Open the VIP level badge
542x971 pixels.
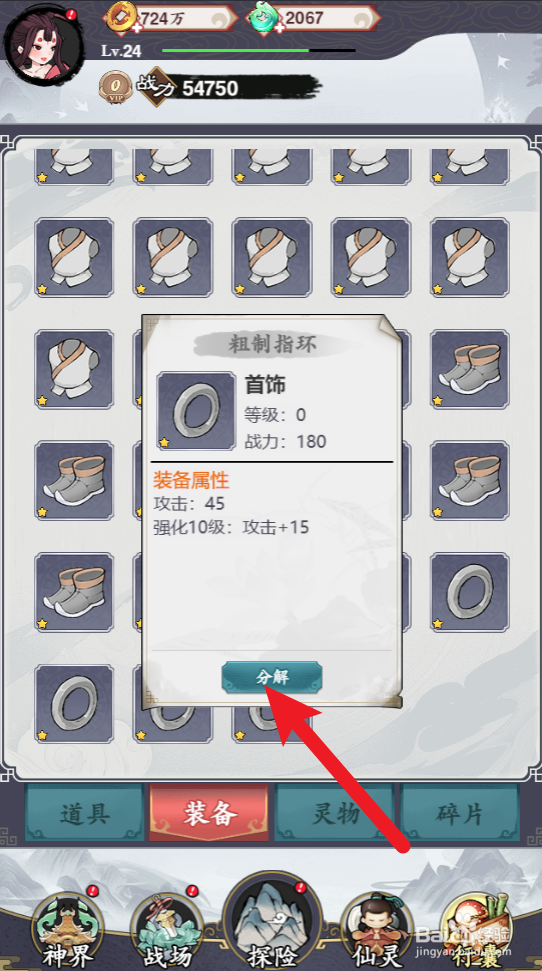[x=115, y=87]
